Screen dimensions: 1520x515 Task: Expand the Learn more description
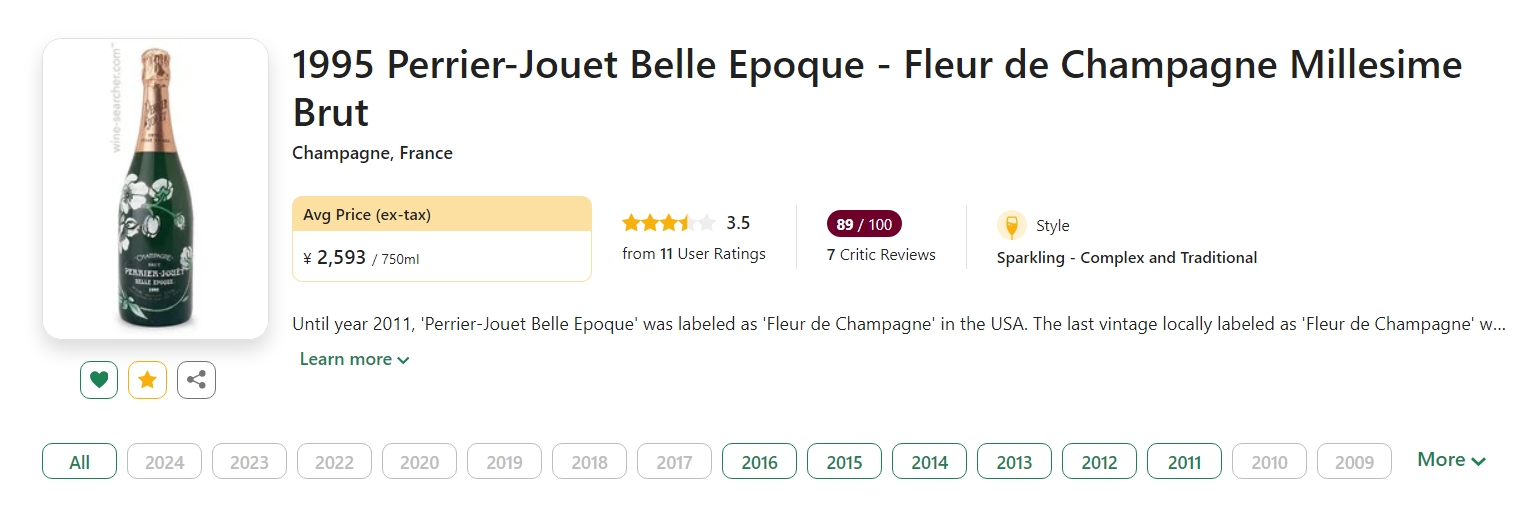[354, 359]
